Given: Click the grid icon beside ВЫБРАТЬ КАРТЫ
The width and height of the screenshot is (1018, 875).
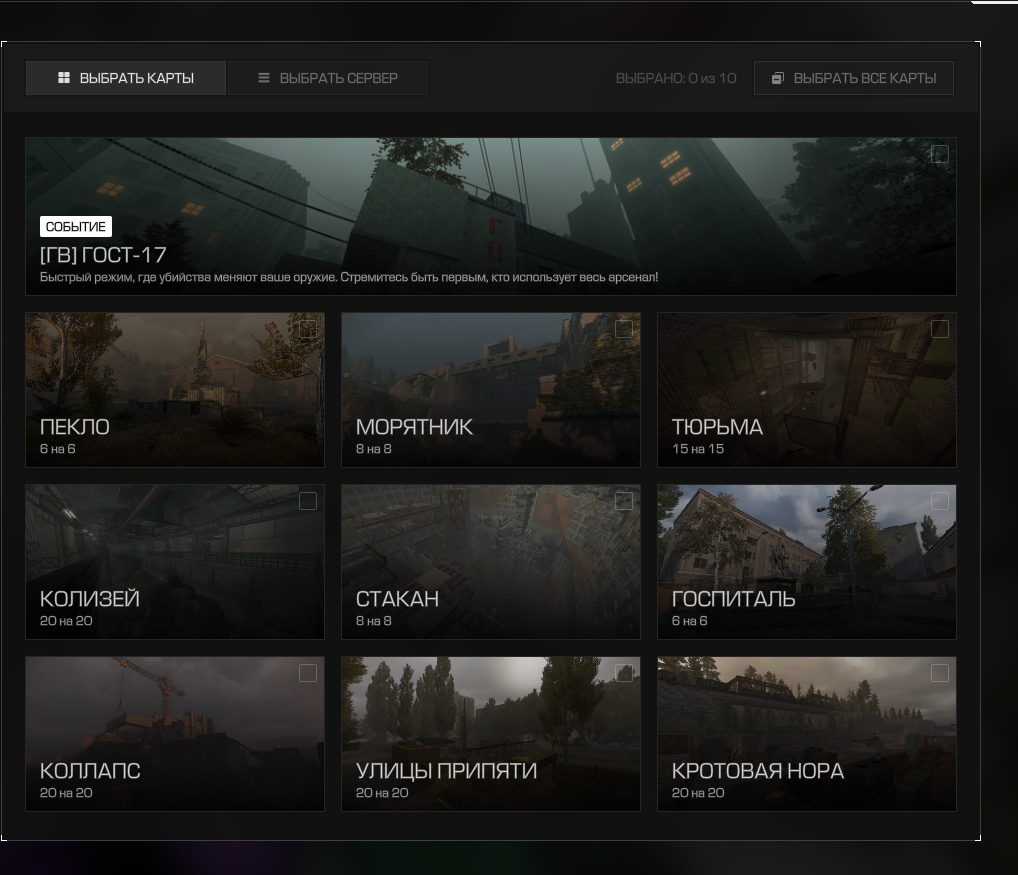Looking at the screenshot, I should (64, 78).
